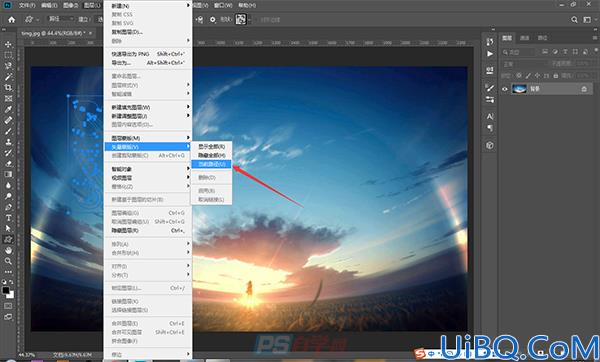Viewport: 600px width, 362px height.
Task: Click the search magnifier at top right
Action: [x=574, y=20]
